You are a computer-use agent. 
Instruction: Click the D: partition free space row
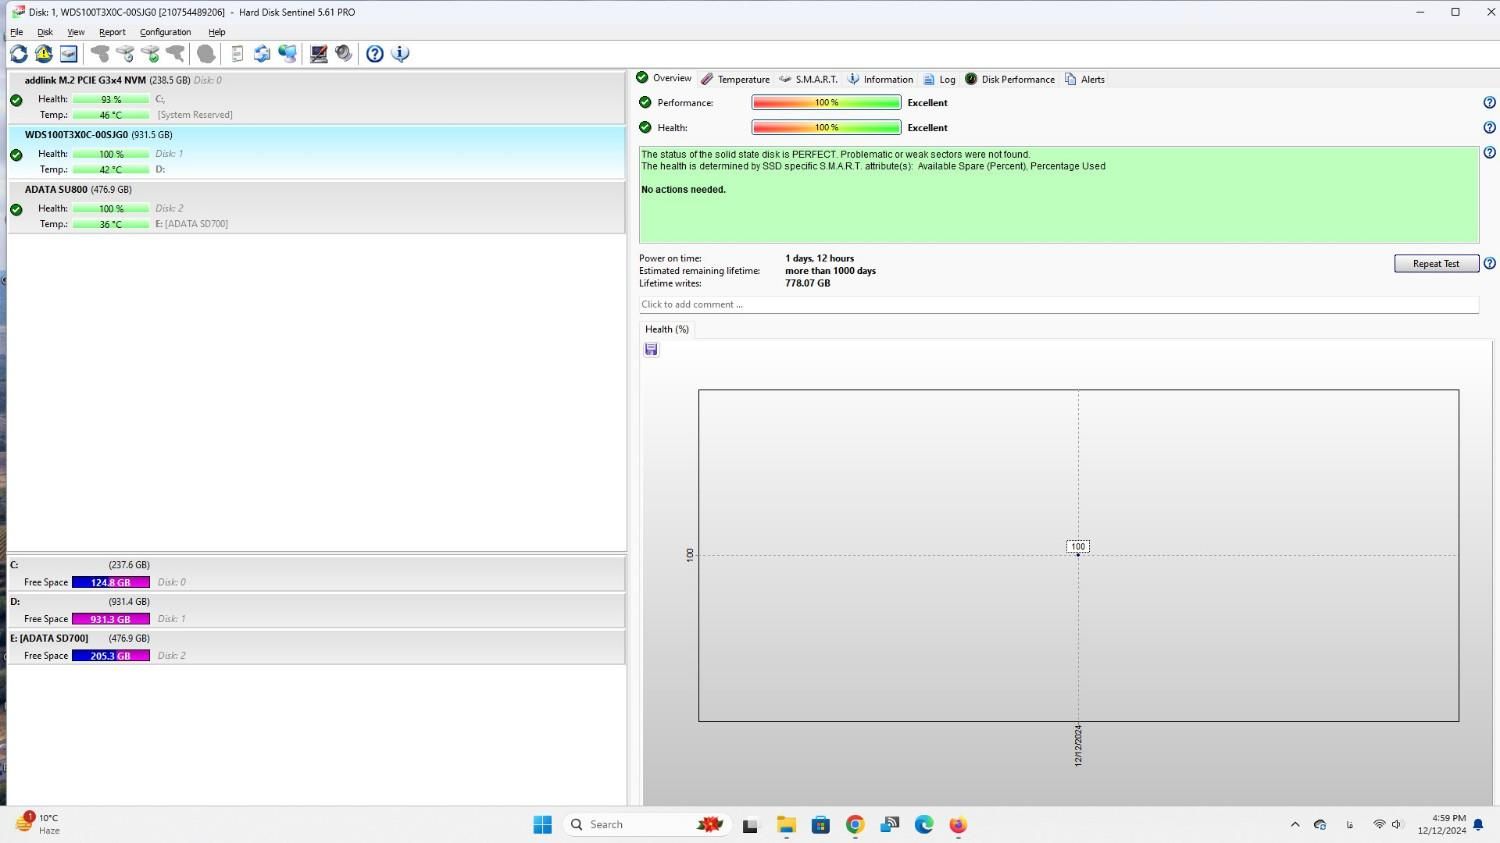click(316, 611)
